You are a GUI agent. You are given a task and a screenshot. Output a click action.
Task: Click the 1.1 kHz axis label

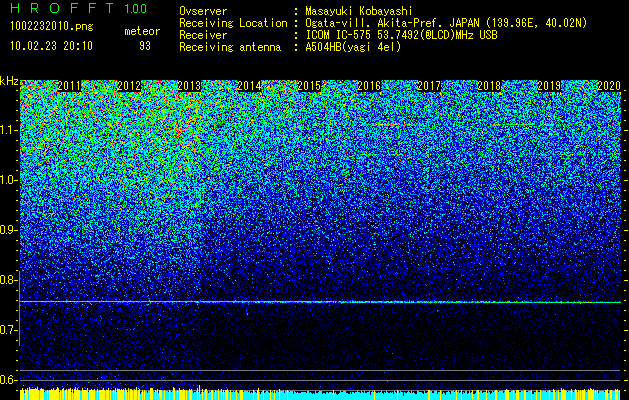[9, 130]
